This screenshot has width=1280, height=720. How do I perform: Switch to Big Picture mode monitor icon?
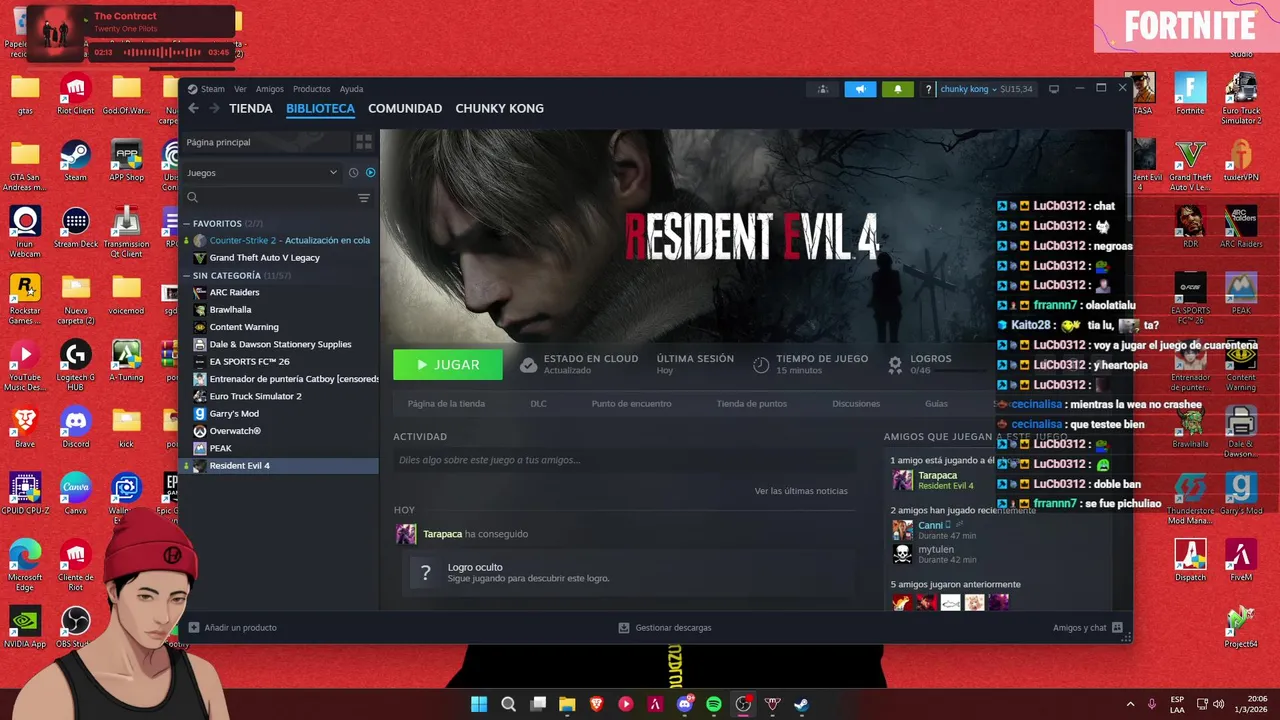(x=1054, y=89)
